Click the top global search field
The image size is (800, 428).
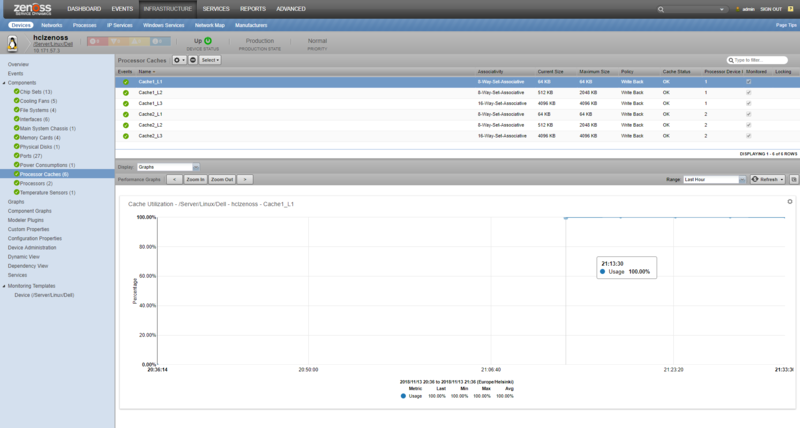pyautogui.click(x=691, y=9)
